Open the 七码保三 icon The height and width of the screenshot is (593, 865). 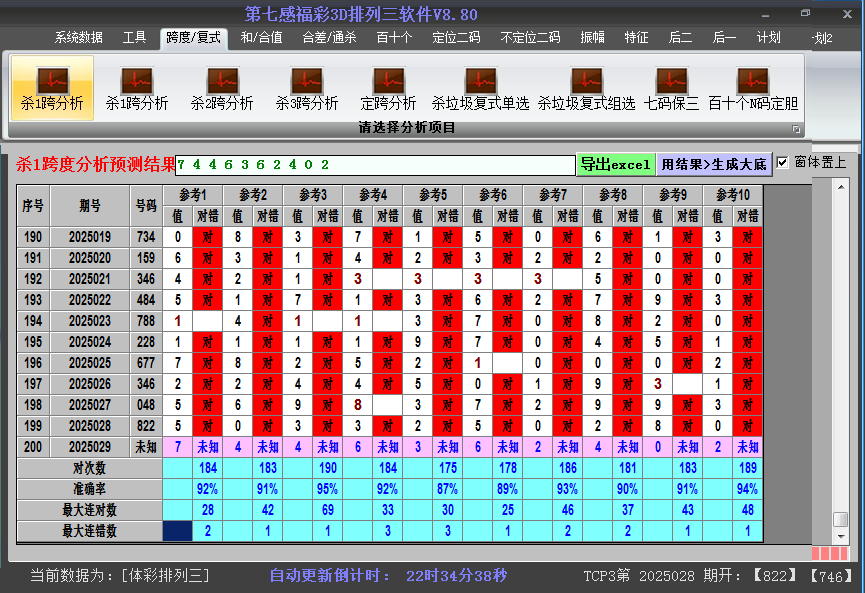671,88
